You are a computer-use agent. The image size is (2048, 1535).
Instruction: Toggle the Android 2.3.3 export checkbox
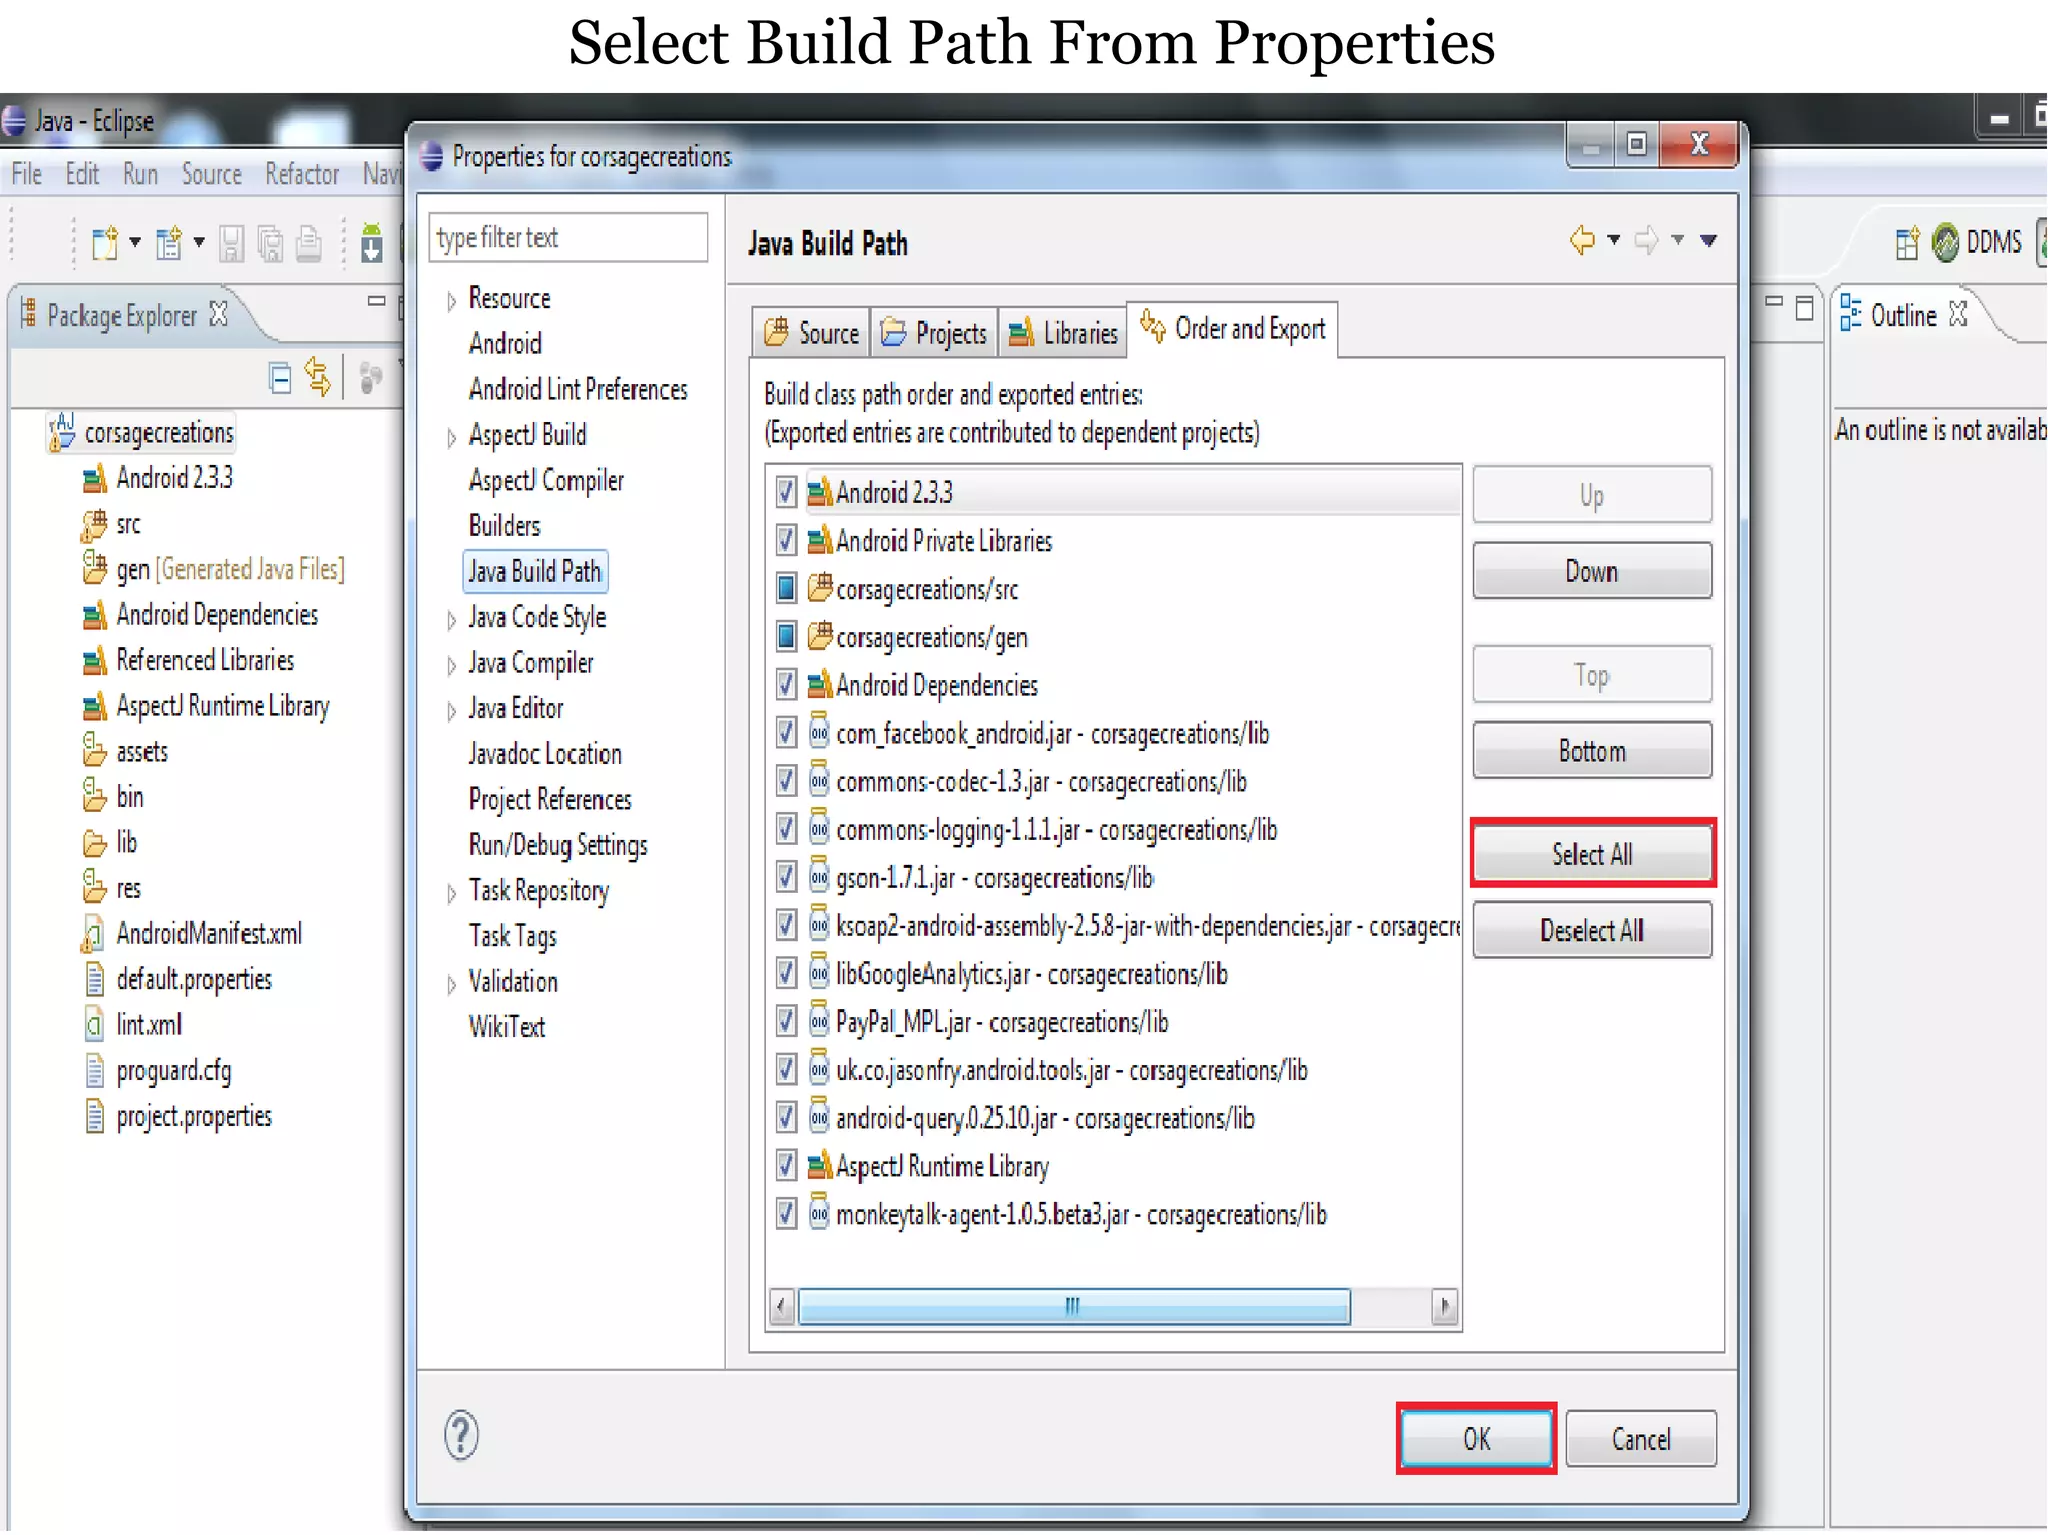(786, 492)
